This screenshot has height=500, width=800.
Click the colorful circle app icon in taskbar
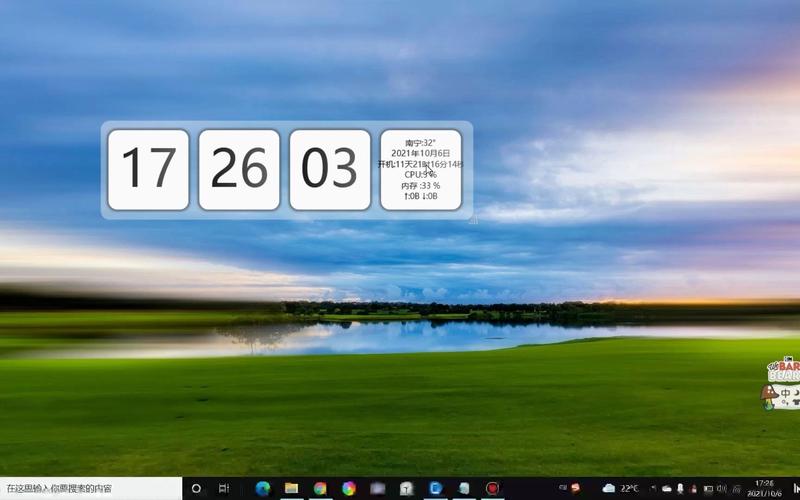pyautogui.click(x=349, y=488)
